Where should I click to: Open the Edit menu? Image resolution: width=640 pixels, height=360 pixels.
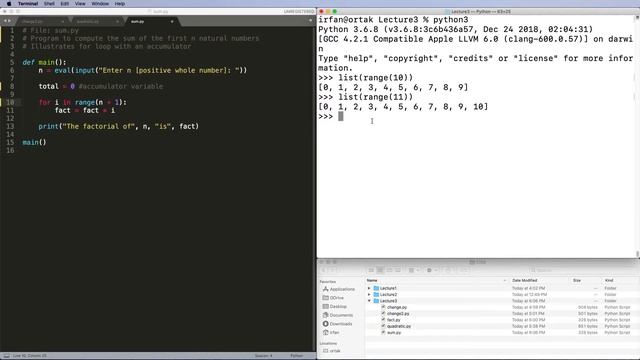click(x=64, y=4)
